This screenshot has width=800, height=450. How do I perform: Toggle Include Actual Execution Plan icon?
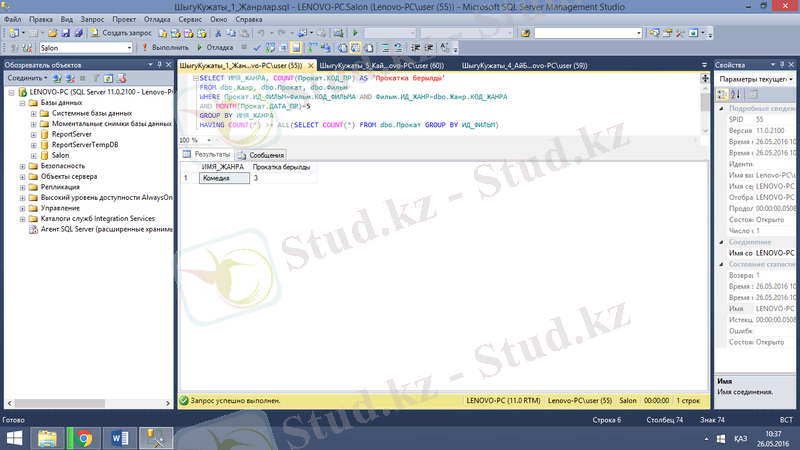312,47
